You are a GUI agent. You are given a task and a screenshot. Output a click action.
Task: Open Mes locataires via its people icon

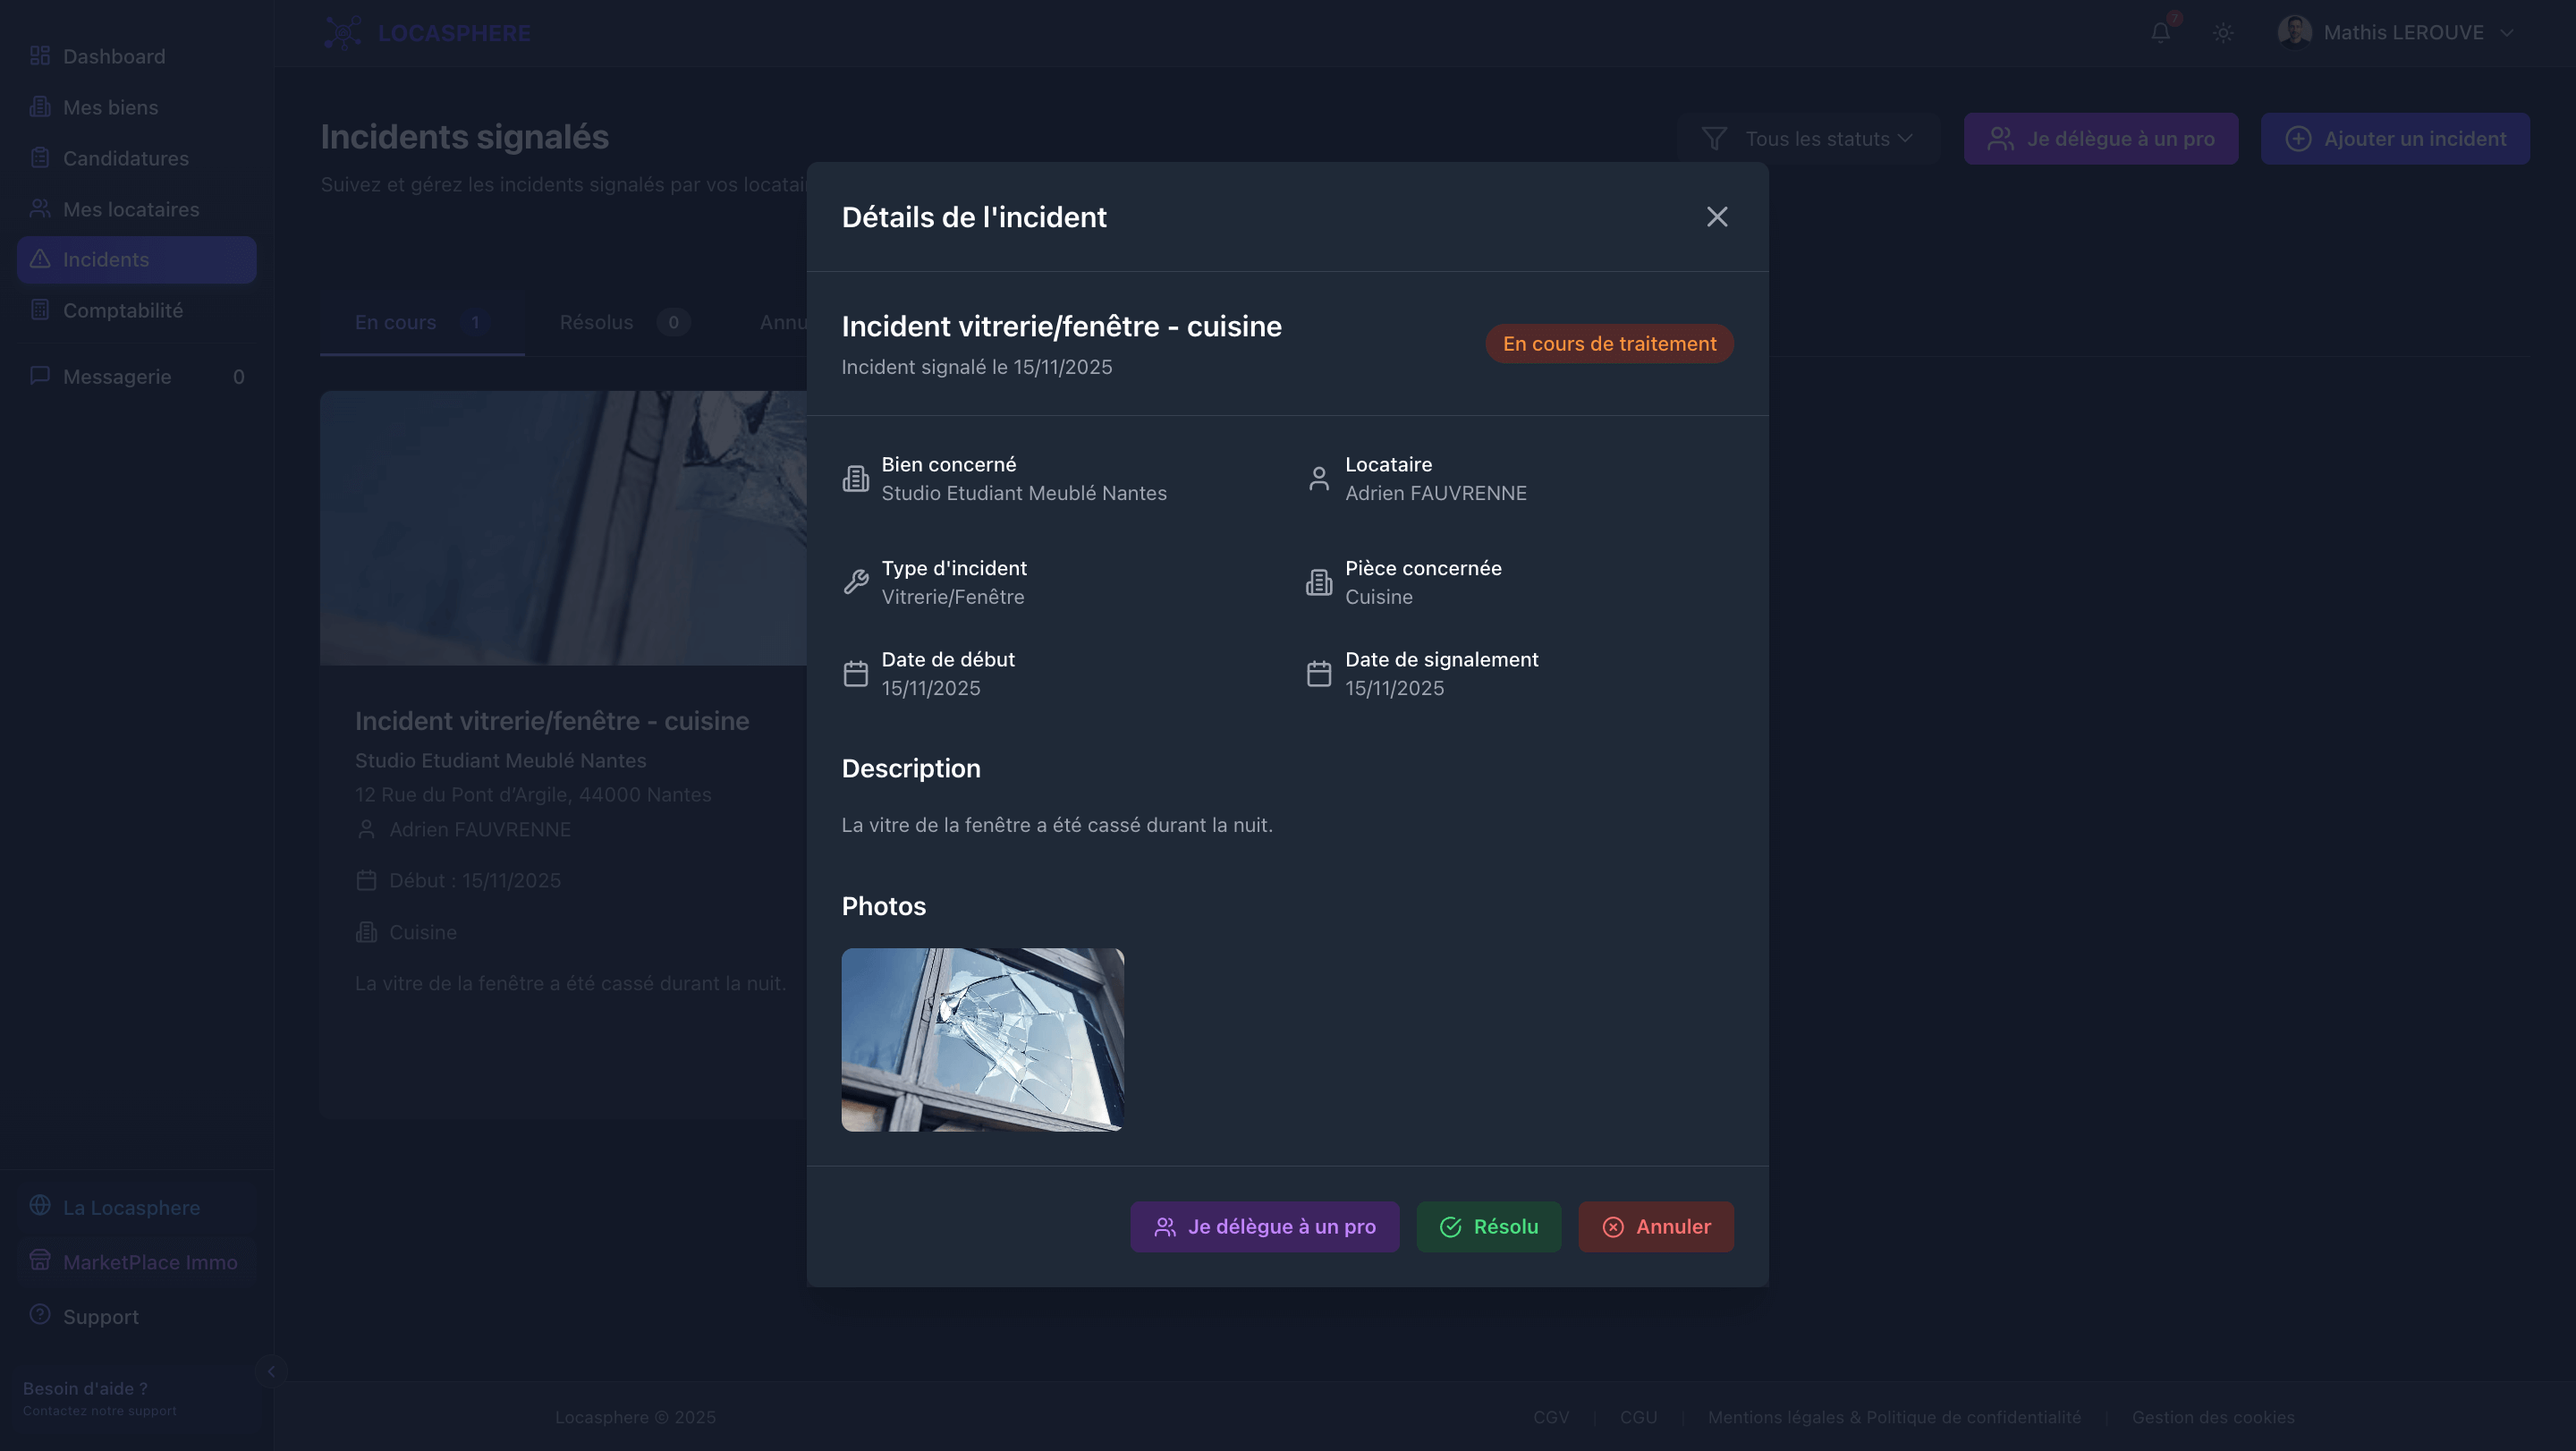pos(40,208)
